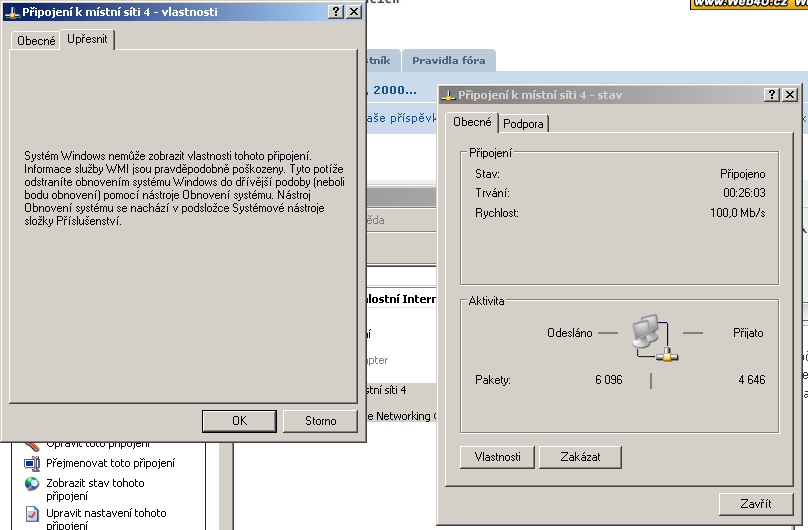
Task: Open Přejmenovat toto připojení link
Action: pyautogui.click(x=110, y=463)
